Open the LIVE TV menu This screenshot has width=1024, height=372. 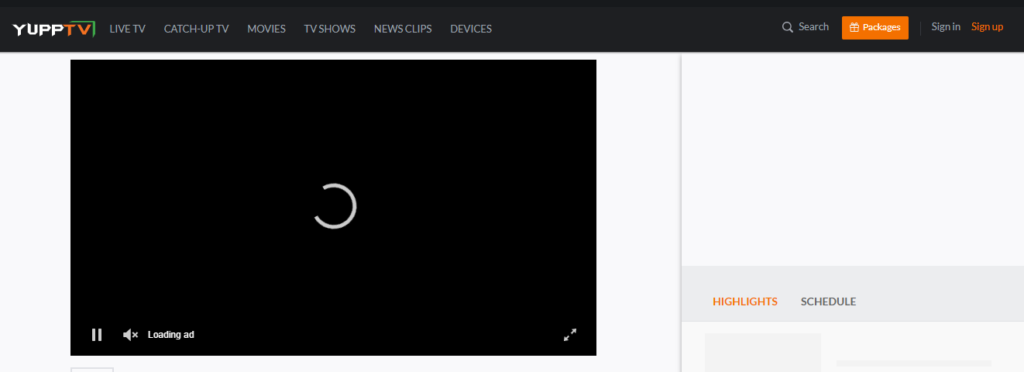[127, 29]
